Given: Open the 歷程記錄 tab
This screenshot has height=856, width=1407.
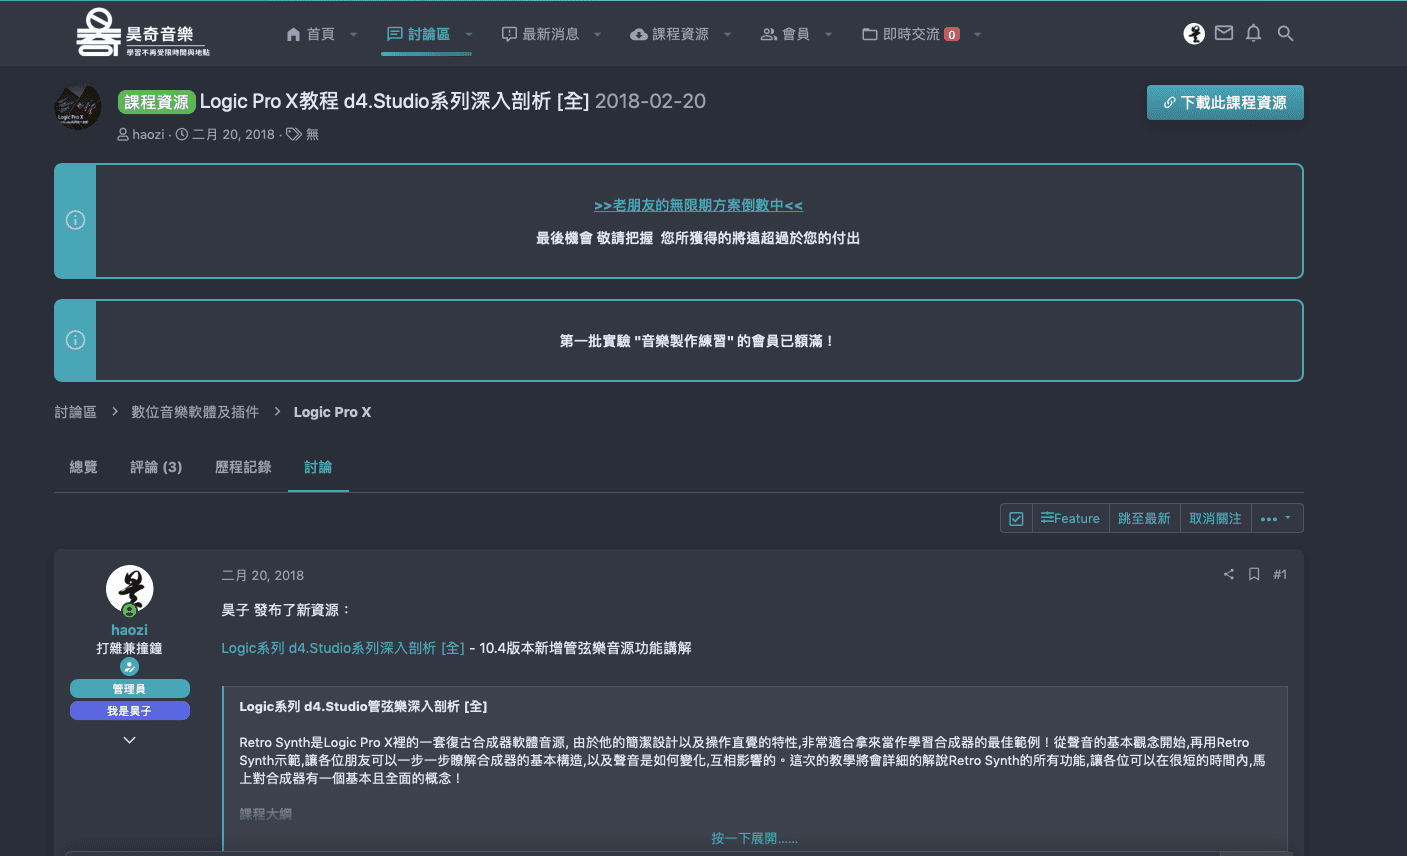Looking at the screenshot, I should tap(243, 467).
